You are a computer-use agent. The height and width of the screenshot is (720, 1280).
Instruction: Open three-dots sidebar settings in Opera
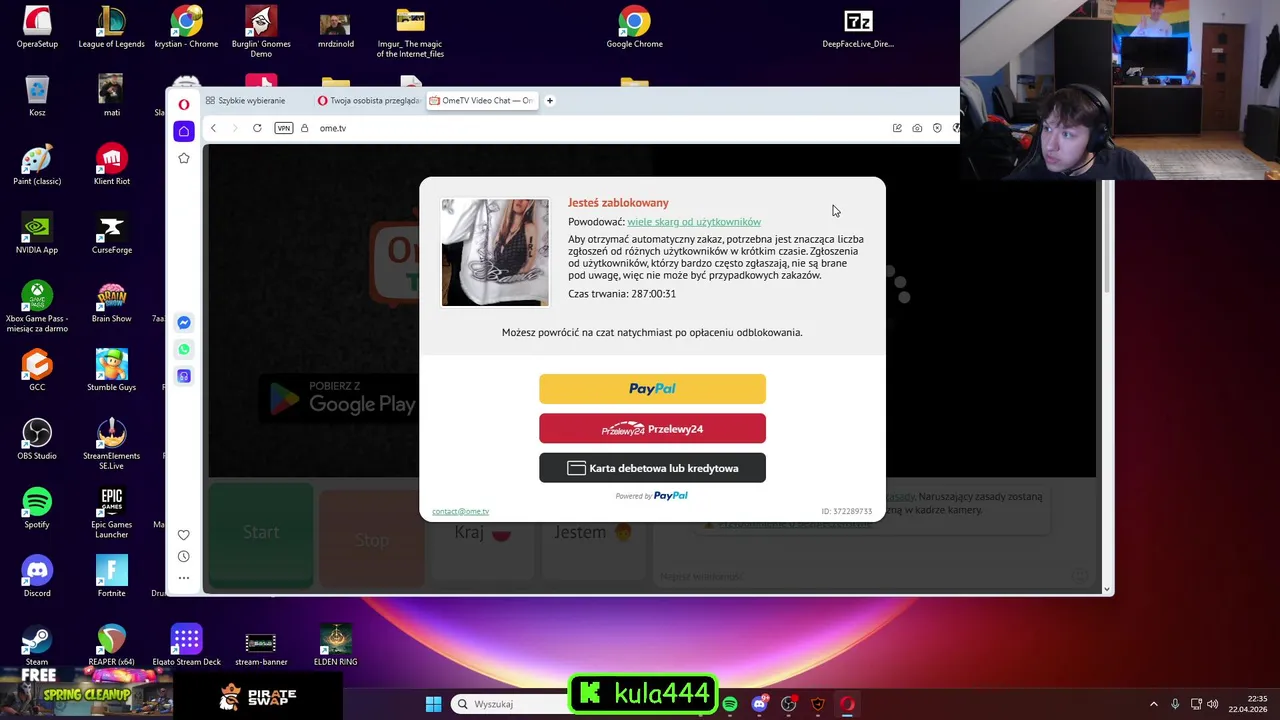click(184, 578)
